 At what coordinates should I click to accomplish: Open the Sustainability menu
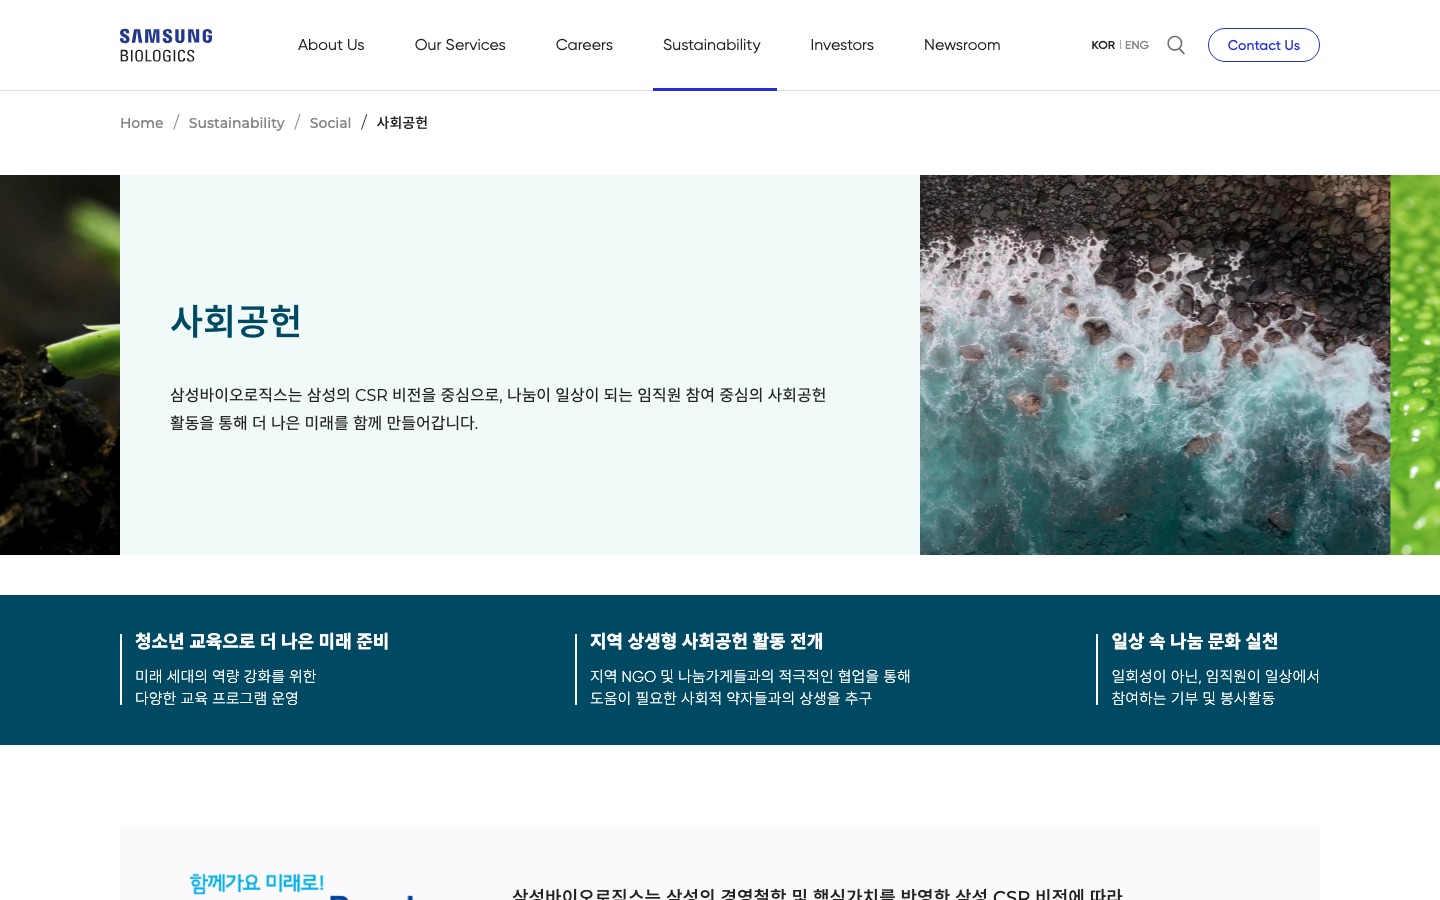[712, 45]
